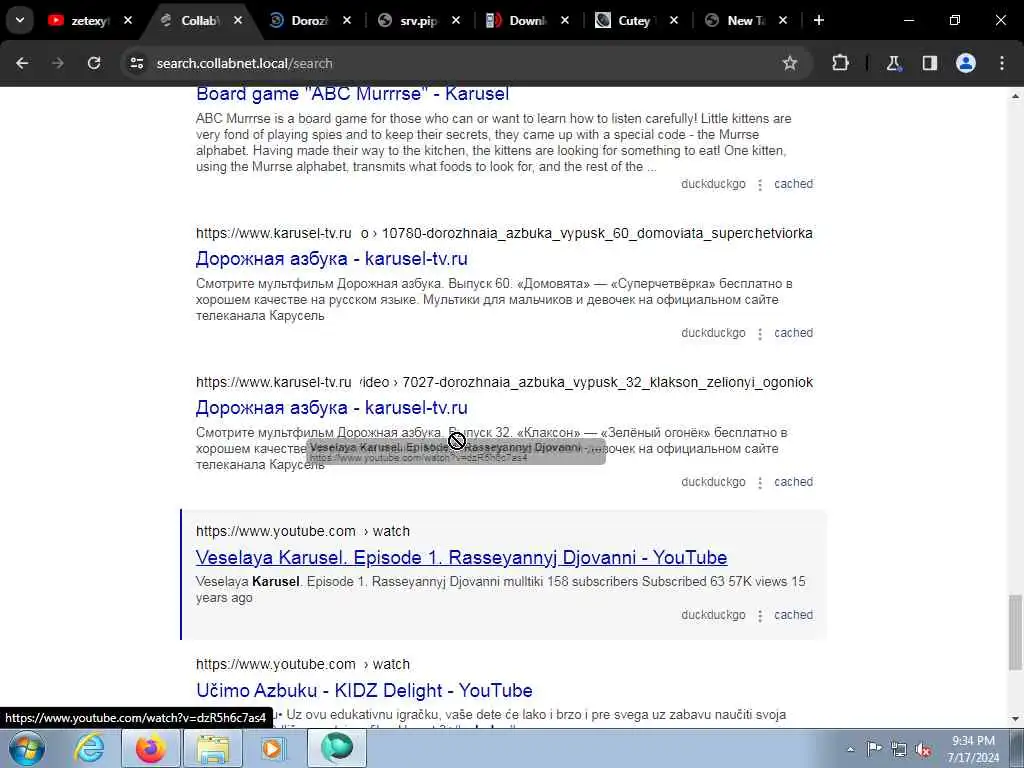Click the URL line ending in klakson_zelionyi_ogoniok
This screenshot has width=1024, height=768.
click(504, 382)
